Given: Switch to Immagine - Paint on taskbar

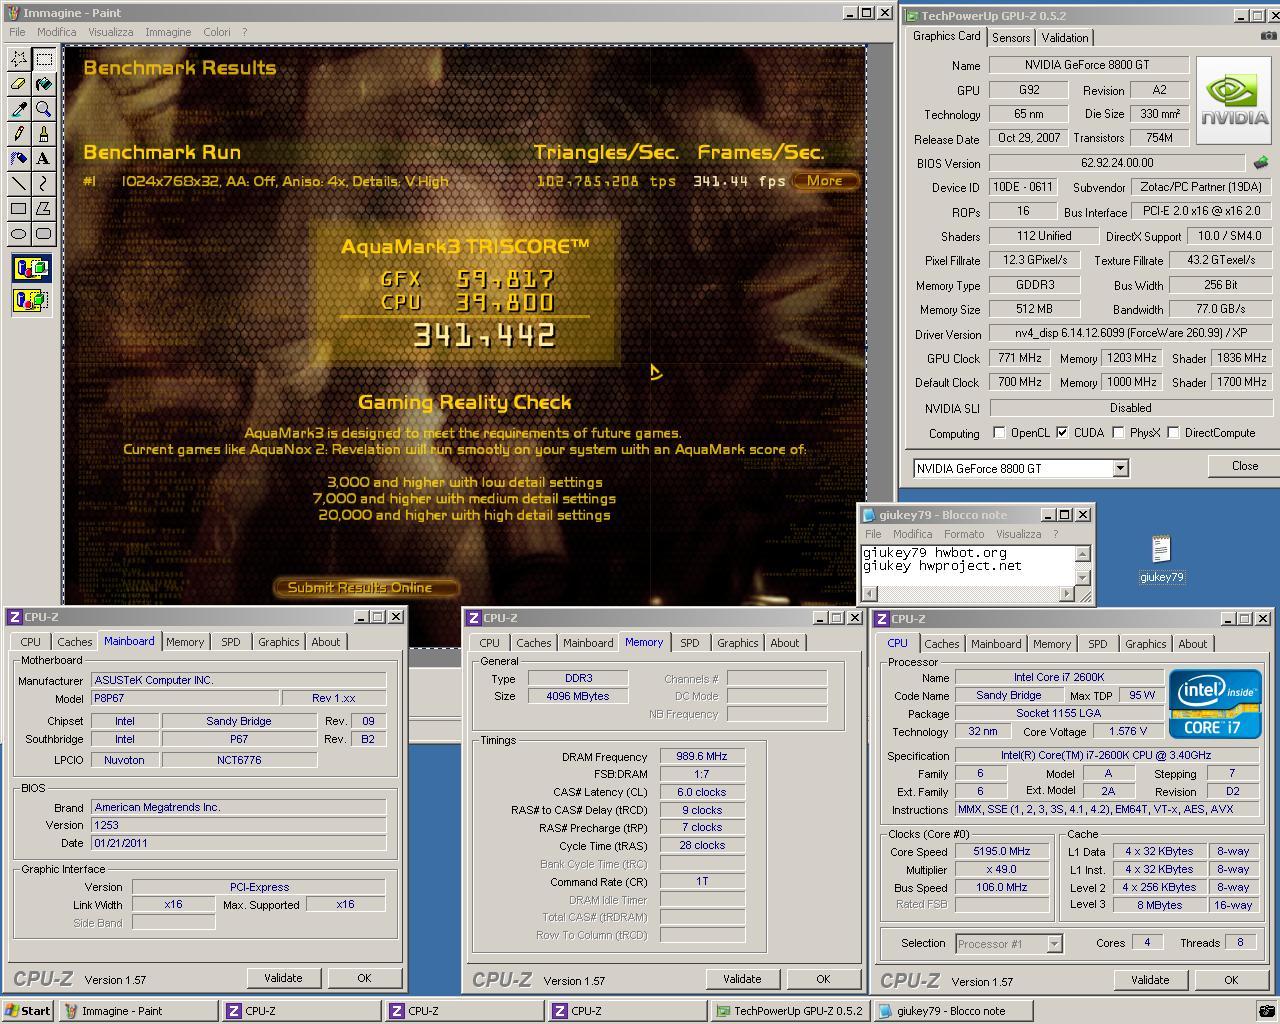Looking at the screenshot, I should pos(138,1011).
